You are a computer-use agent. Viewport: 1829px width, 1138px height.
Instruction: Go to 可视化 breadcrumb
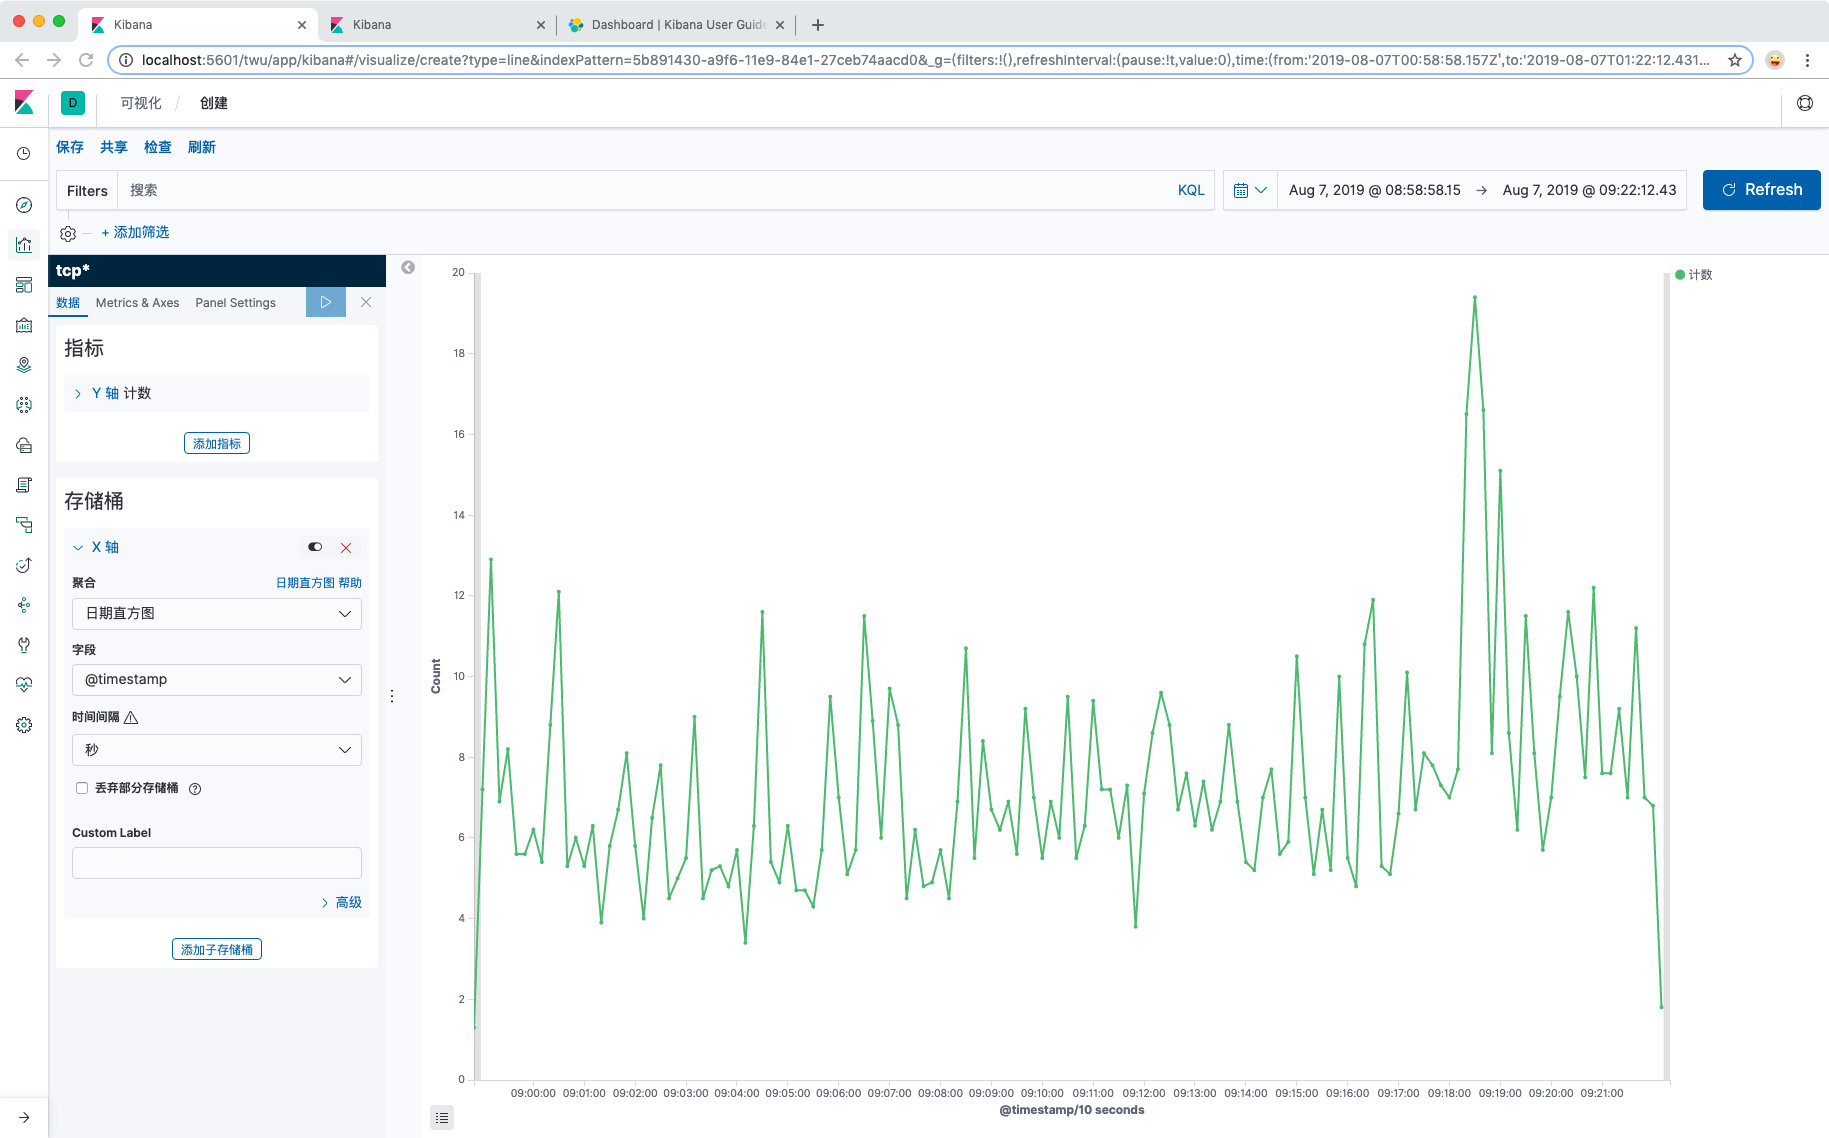coord(141,103)
